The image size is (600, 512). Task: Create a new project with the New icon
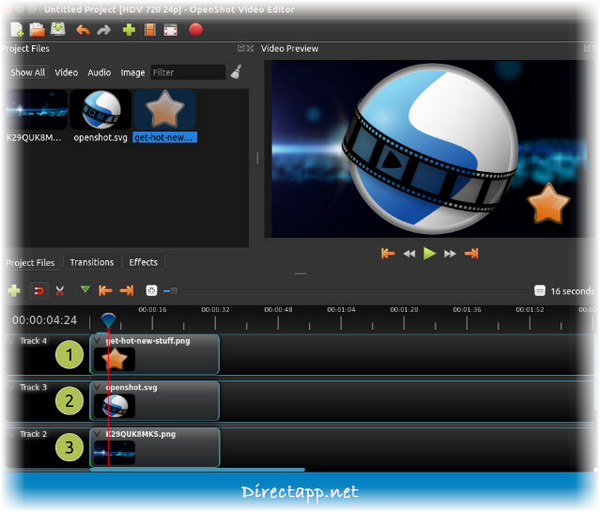point(17,30)
